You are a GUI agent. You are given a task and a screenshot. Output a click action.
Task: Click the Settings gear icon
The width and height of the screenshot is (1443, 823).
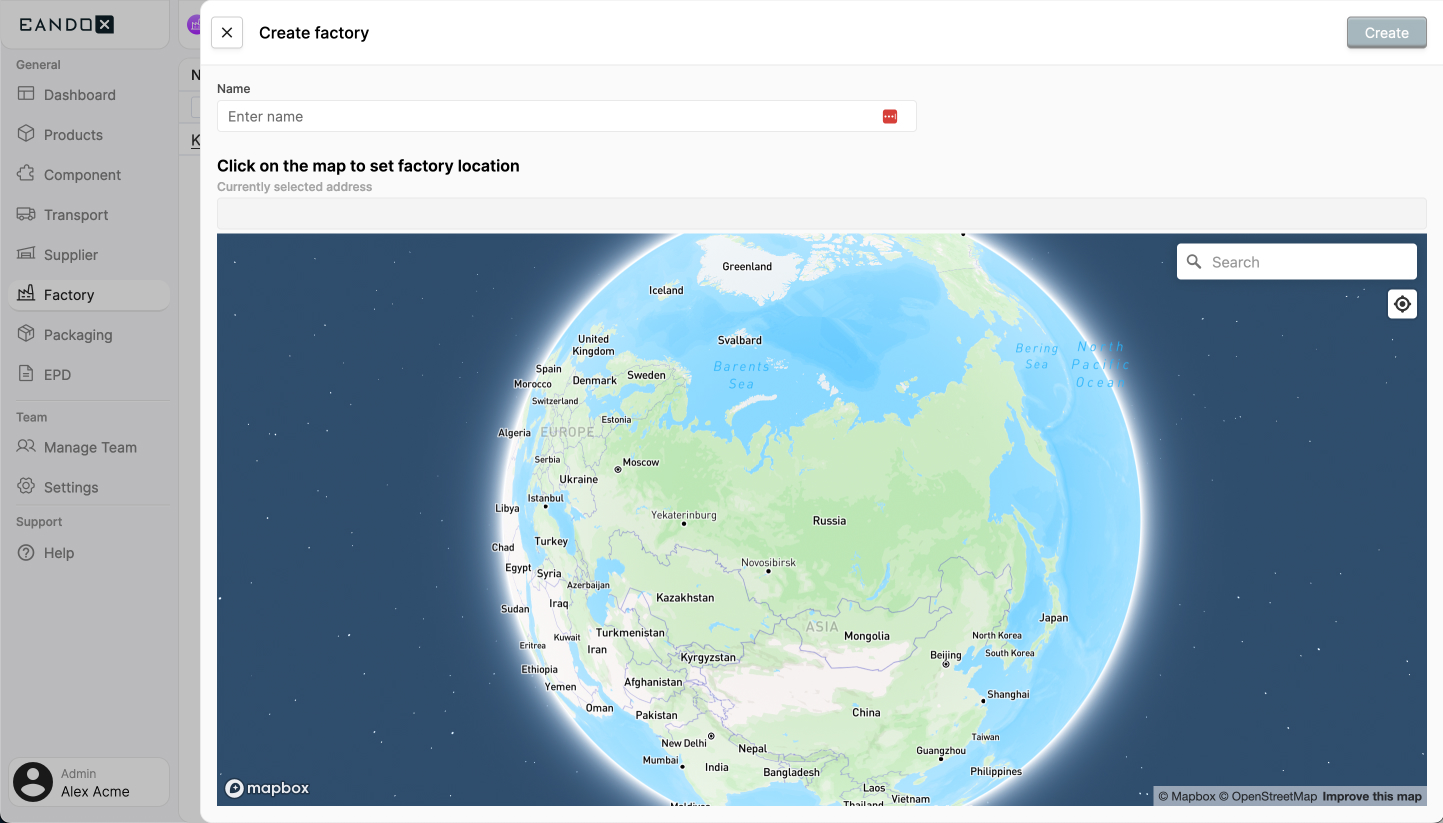[26, 487]
